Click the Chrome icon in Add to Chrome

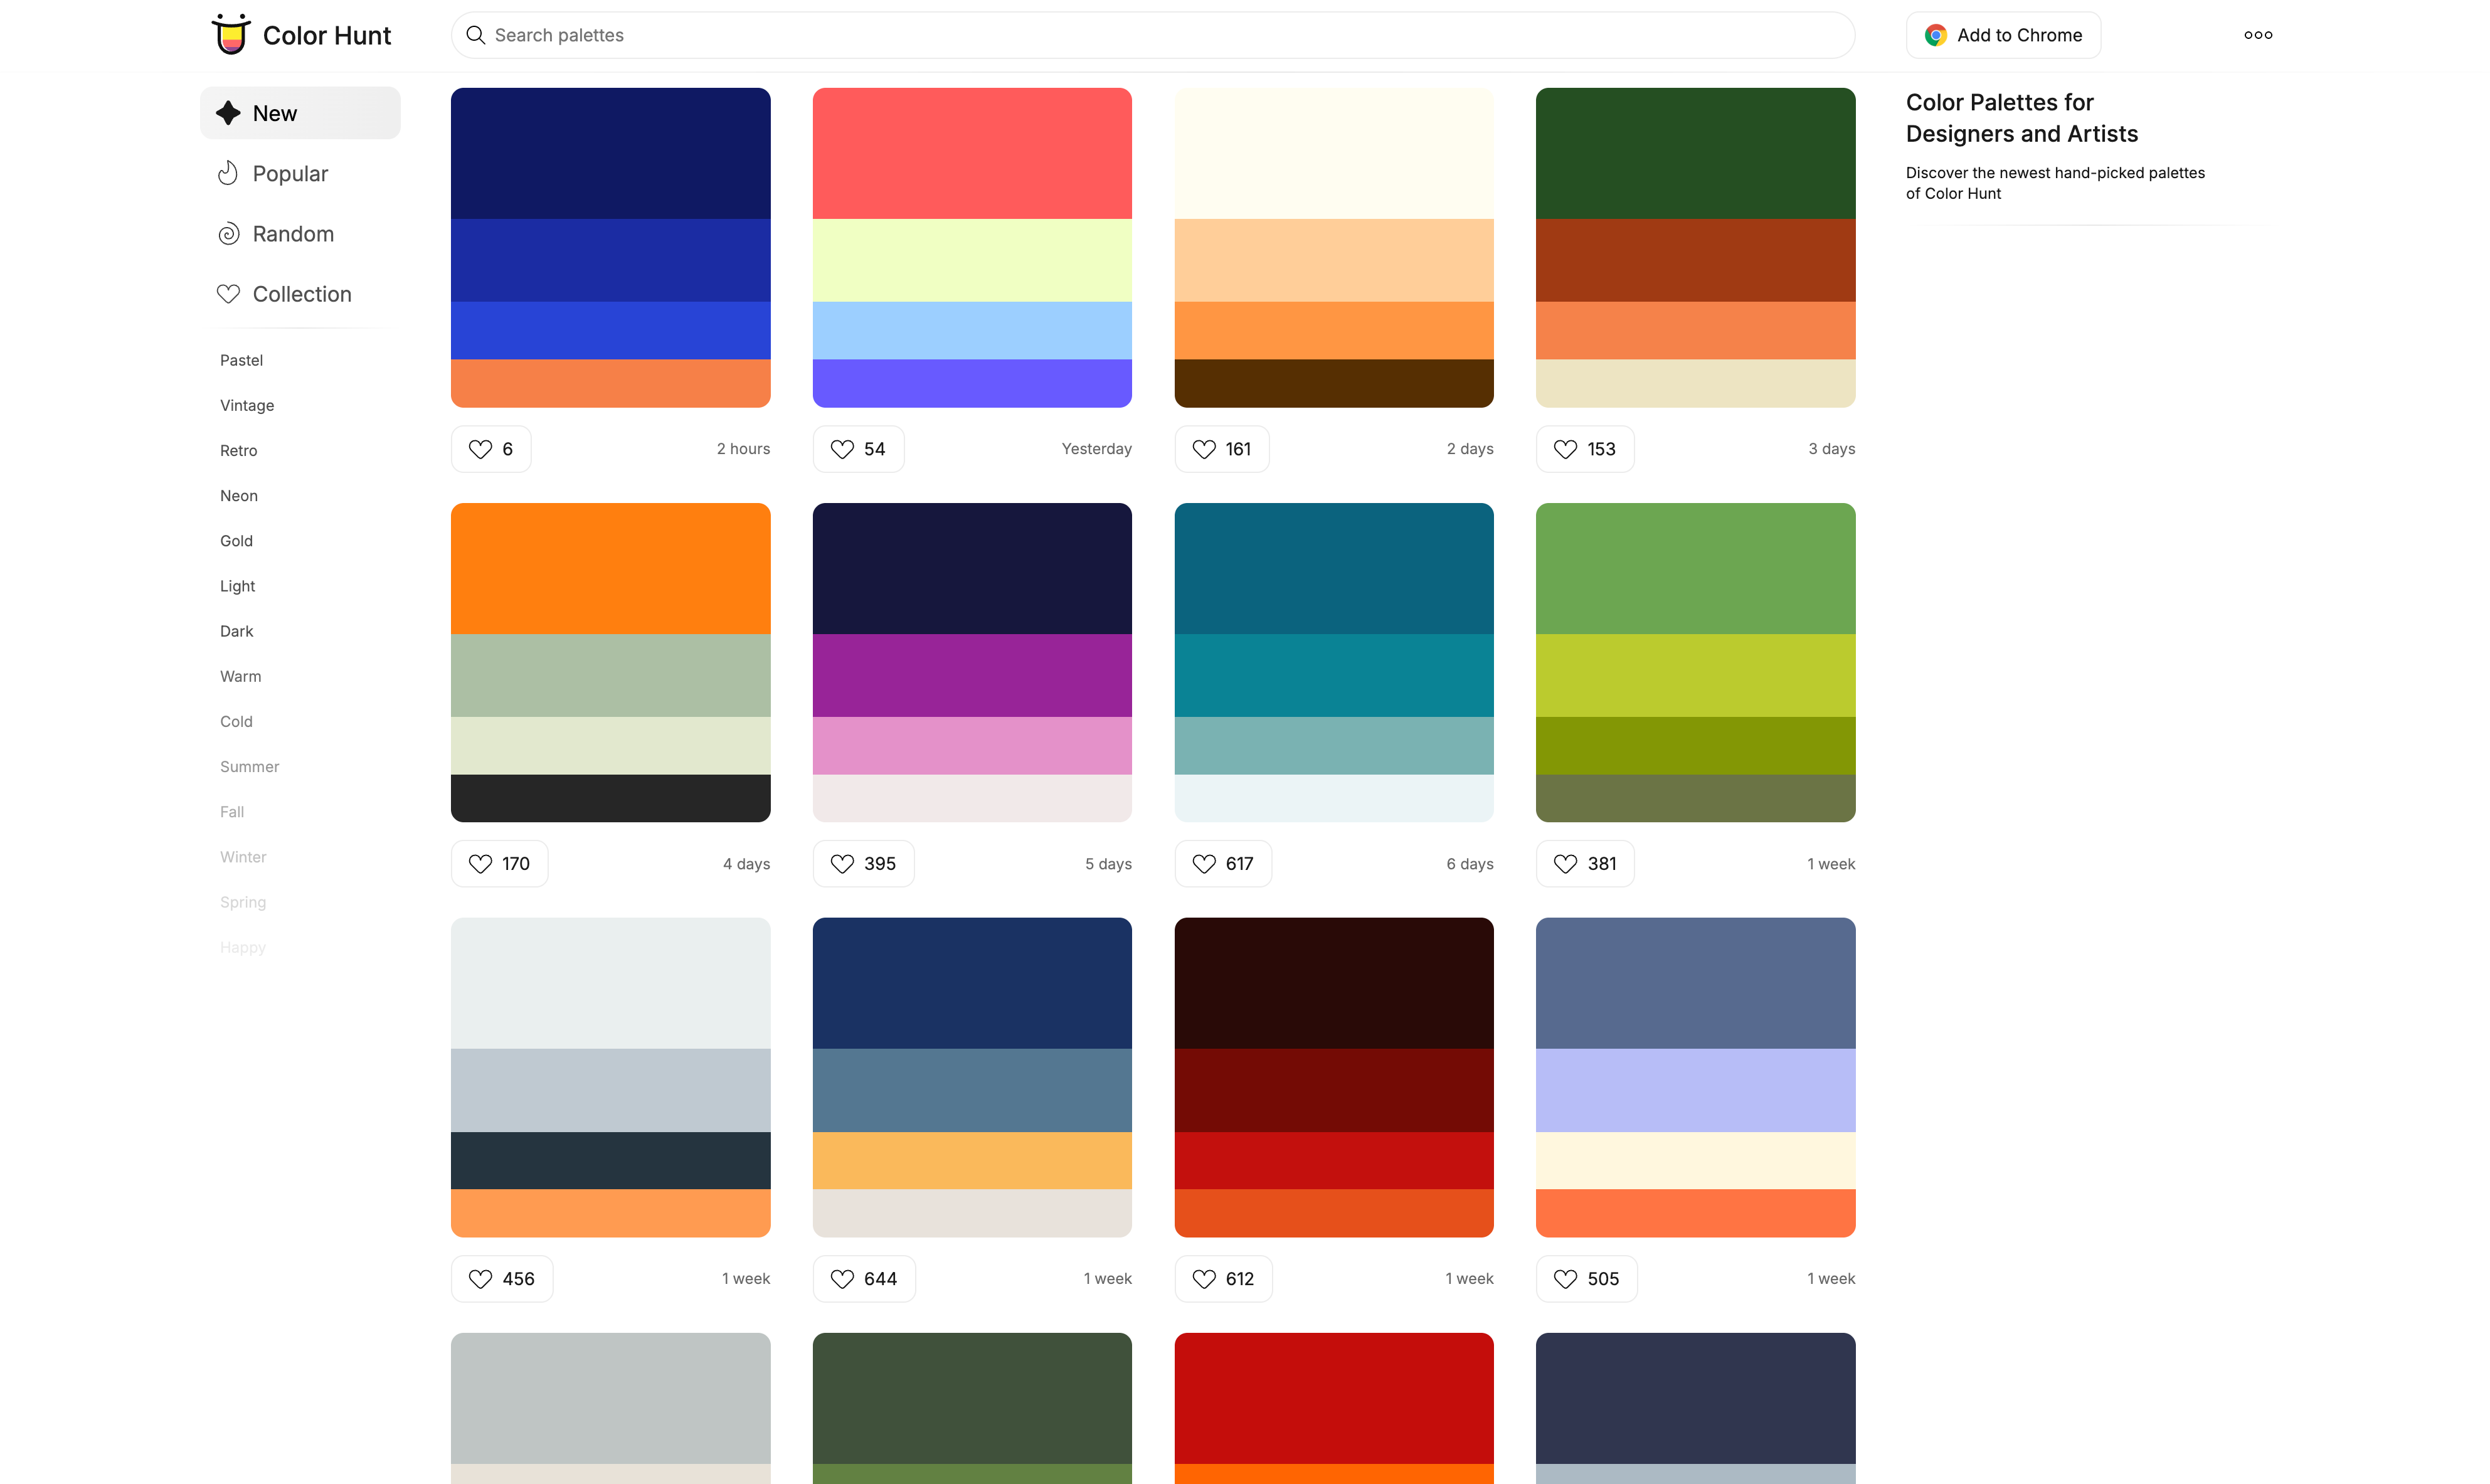(x=1935, y=35)
